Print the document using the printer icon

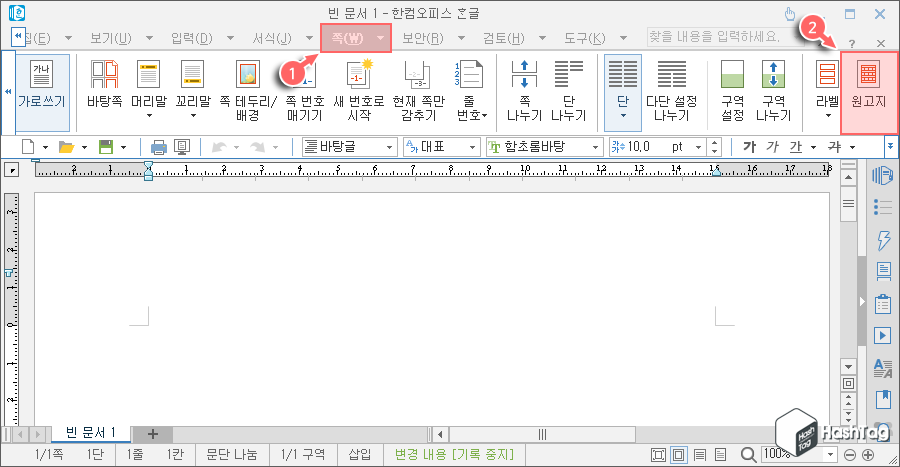pyautogui.click(x=158, y=147)
